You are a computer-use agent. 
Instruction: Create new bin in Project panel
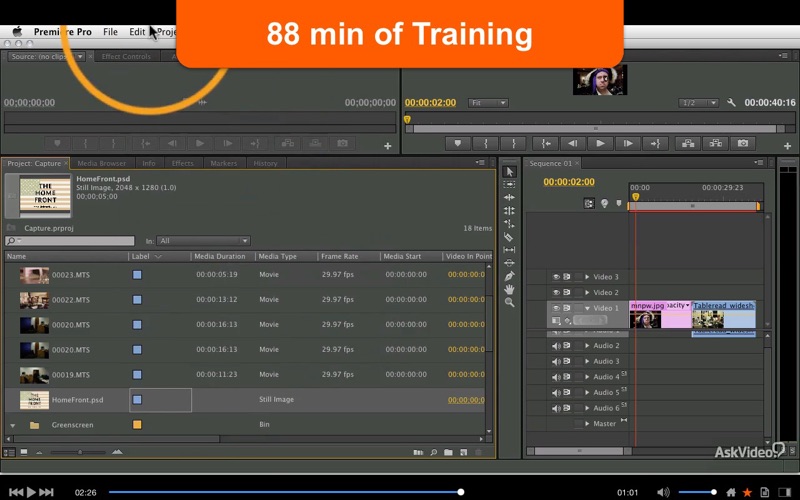point(448,452)
